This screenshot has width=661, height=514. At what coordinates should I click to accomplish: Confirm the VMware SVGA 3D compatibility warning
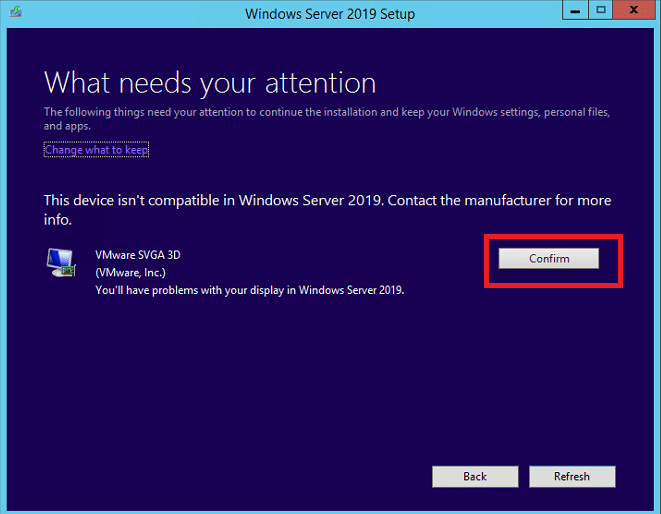coord(548,258)
